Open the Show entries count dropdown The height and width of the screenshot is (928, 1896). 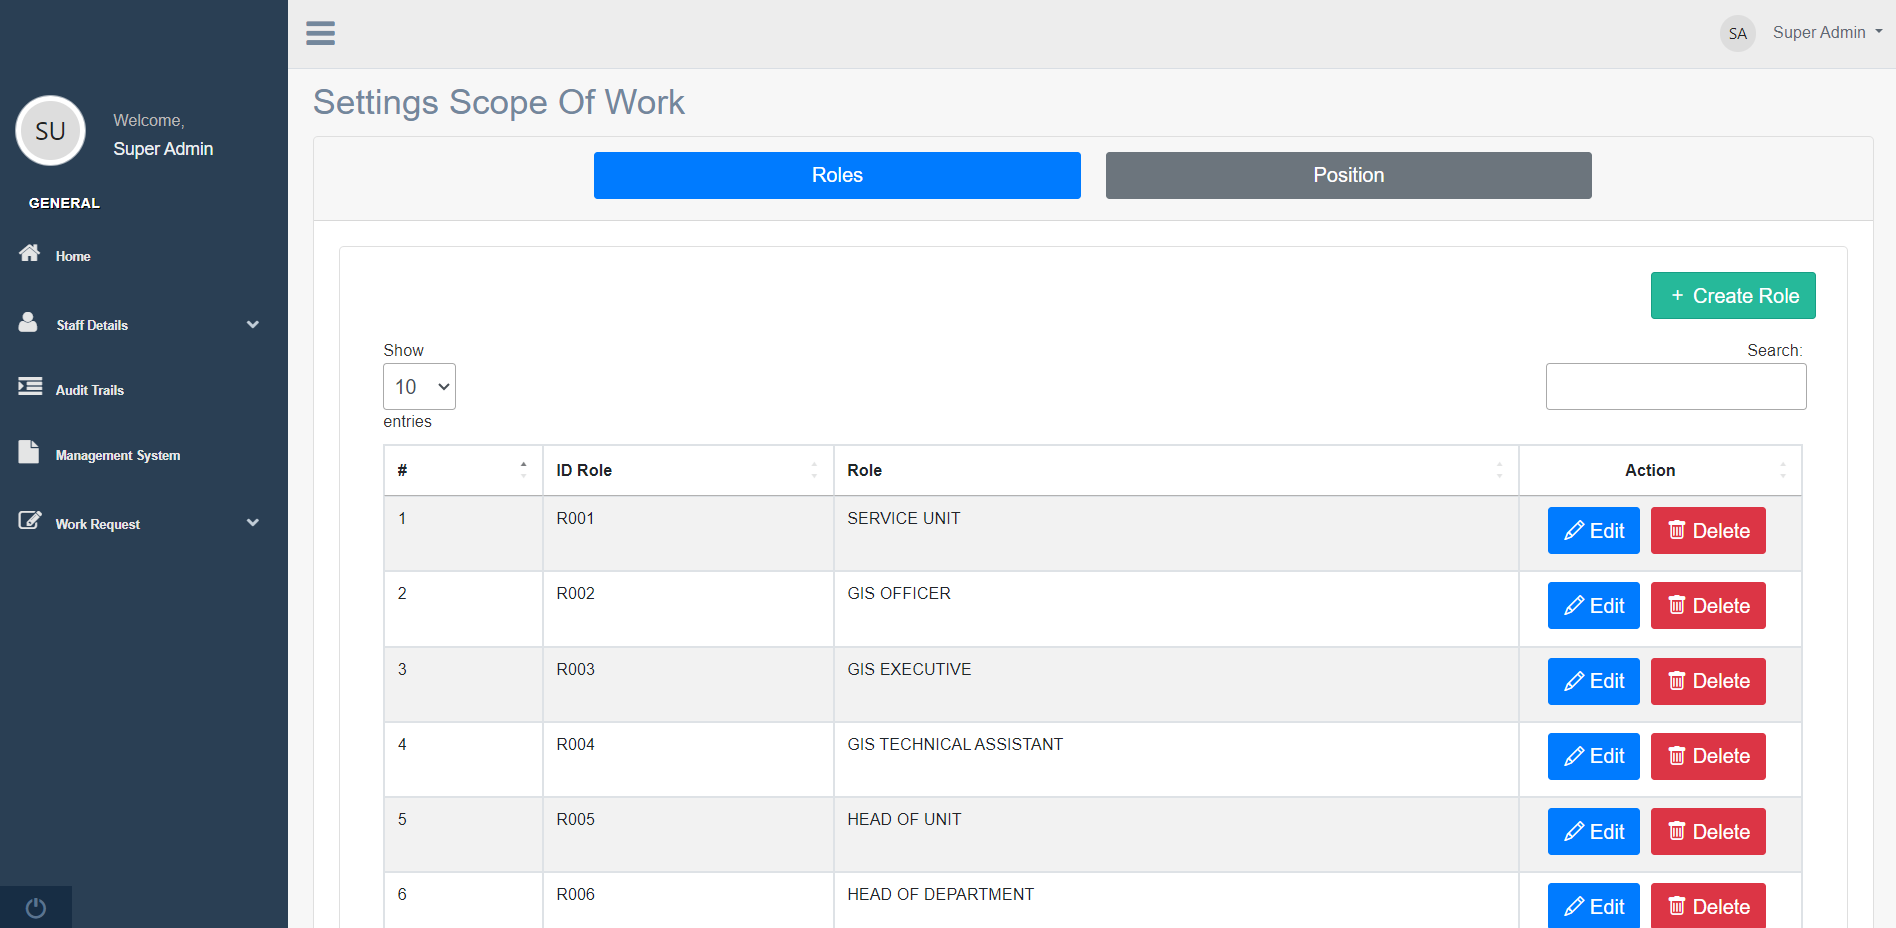tap(419, 387)
